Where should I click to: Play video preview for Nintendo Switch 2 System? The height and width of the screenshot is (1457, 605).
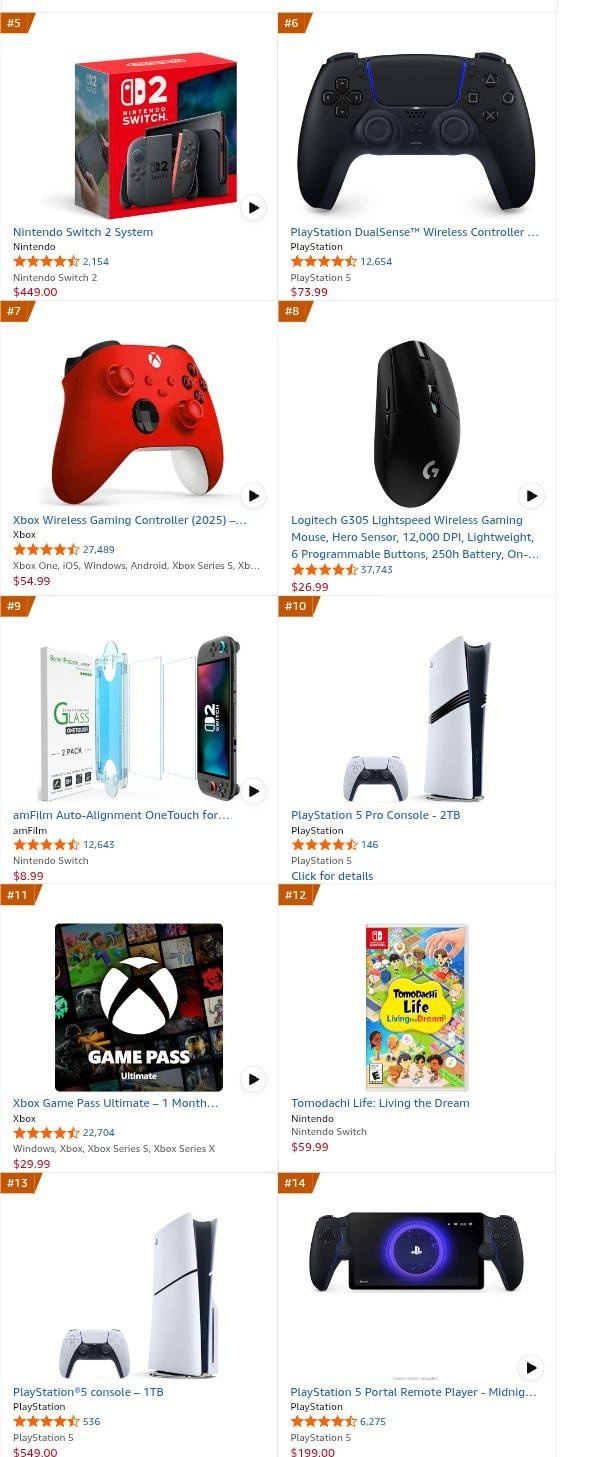(x=253, y=208)
